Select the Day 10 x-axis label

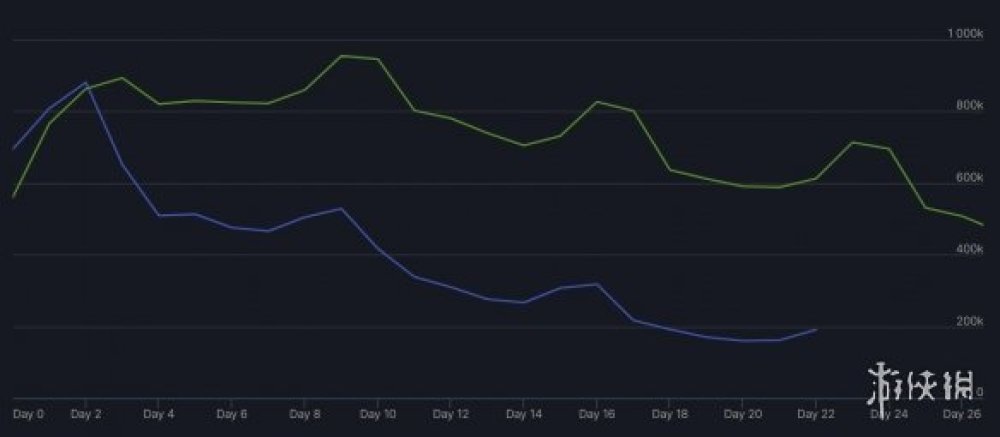378,412
